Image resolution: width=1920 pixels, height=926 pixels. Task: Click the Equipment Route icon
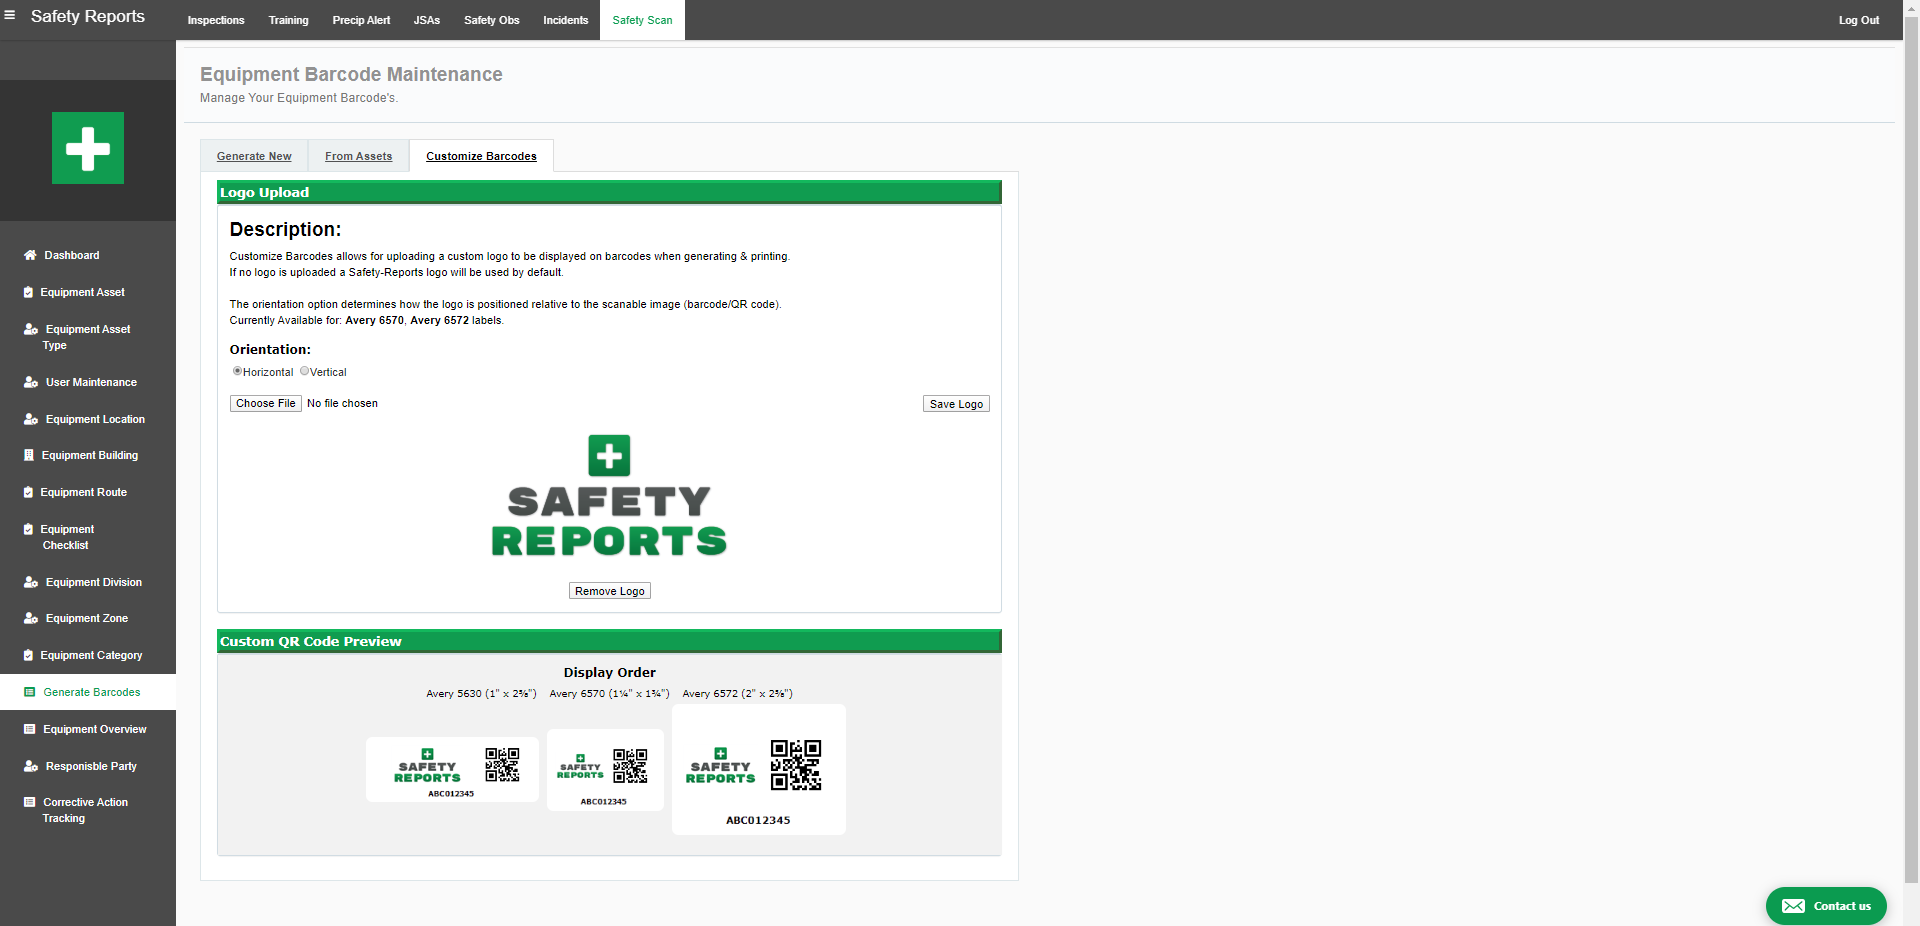click(29, 492)
